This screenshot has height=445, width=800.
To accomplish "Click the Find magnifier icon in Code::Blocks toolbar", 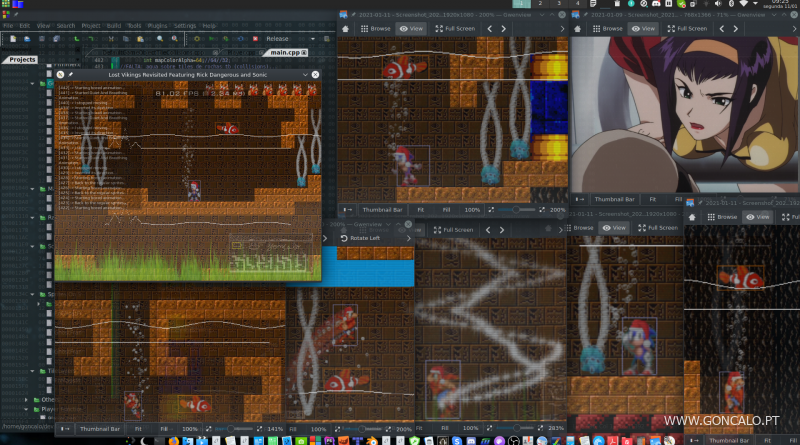I will pyautogui.click(x=160, y=39).
